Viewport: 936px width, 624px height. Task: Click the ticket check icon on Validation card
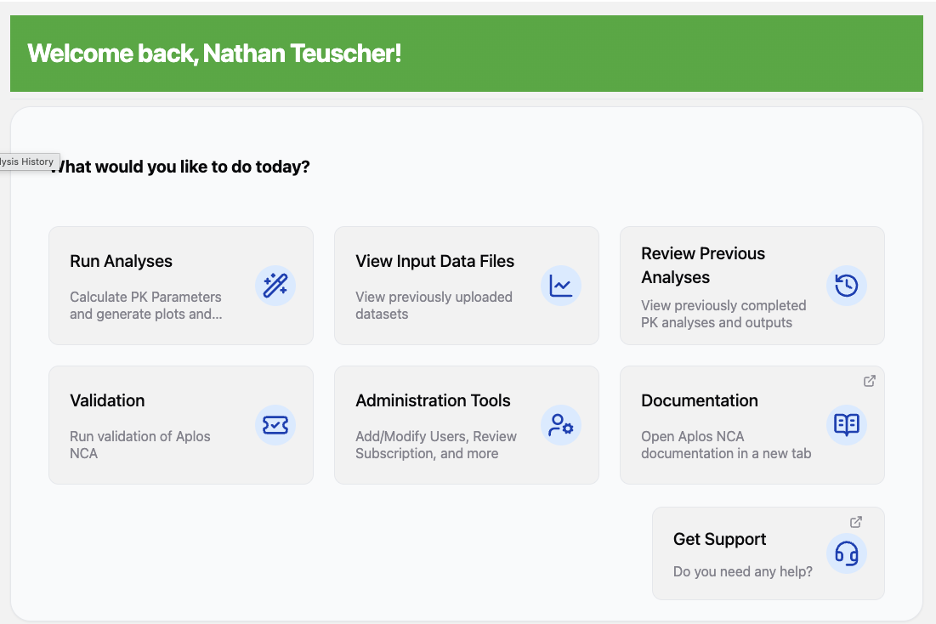click(x=275, y=425)
